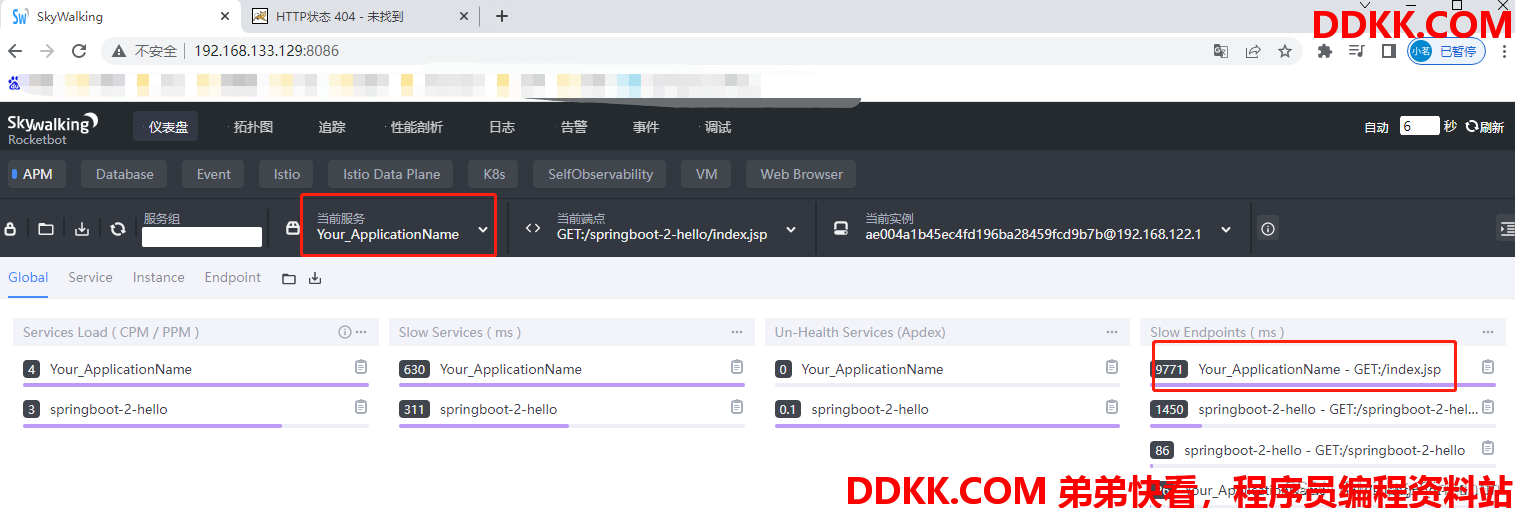The height and width of the screenshot is (508, 1515).
Task: Select the Istio Data Plane dashboard
Action: pos(391,174)
